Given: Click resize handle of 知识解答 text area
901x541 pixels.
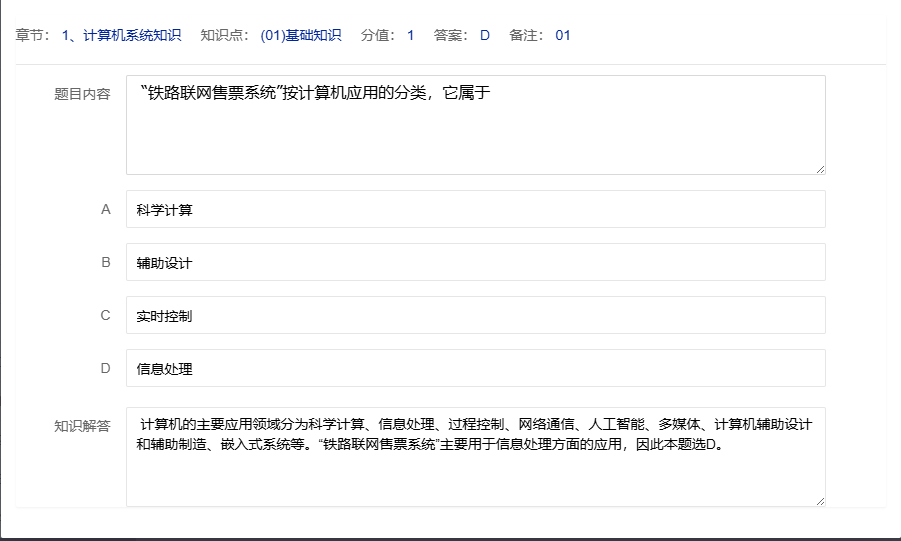Looking at the screenshot, I should (x=820, y=501).
